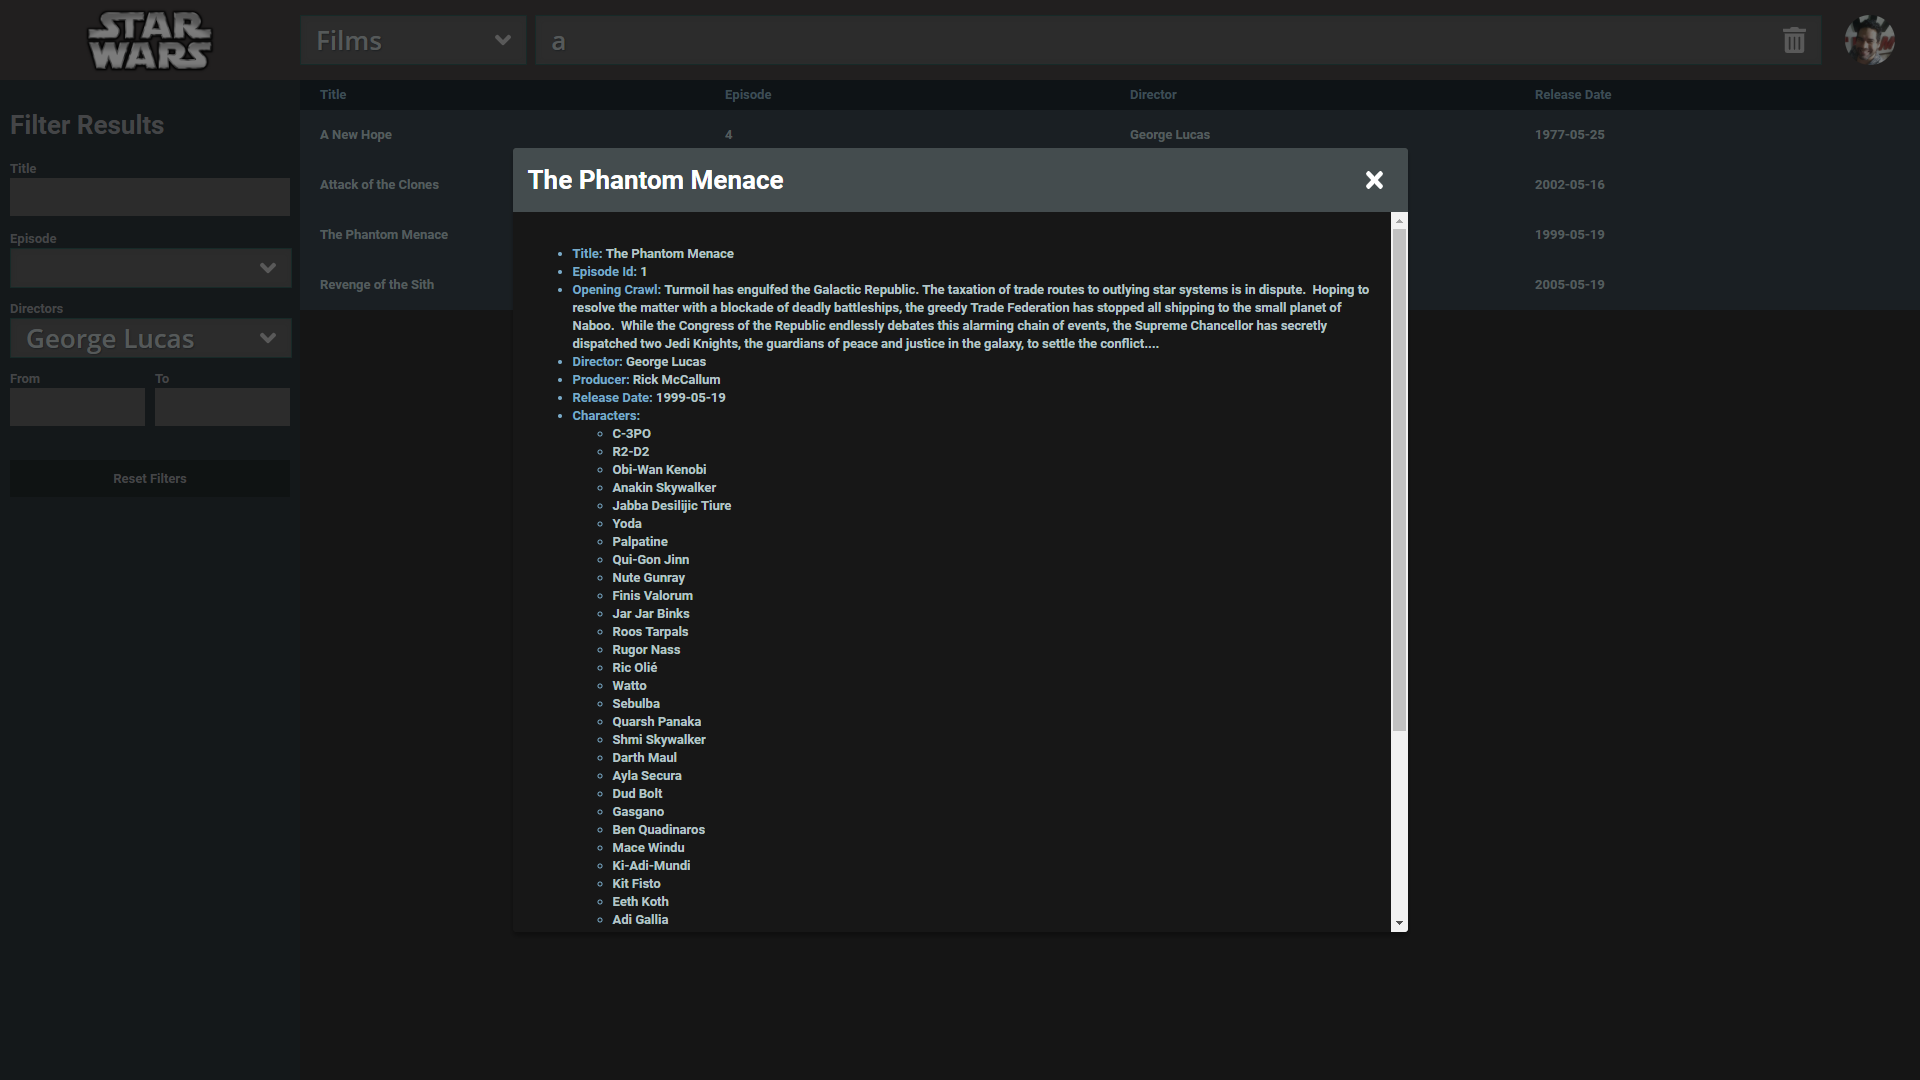
Task: Click the dialog vertical scrollbar thumb
Action: [x=1399, y=480]
